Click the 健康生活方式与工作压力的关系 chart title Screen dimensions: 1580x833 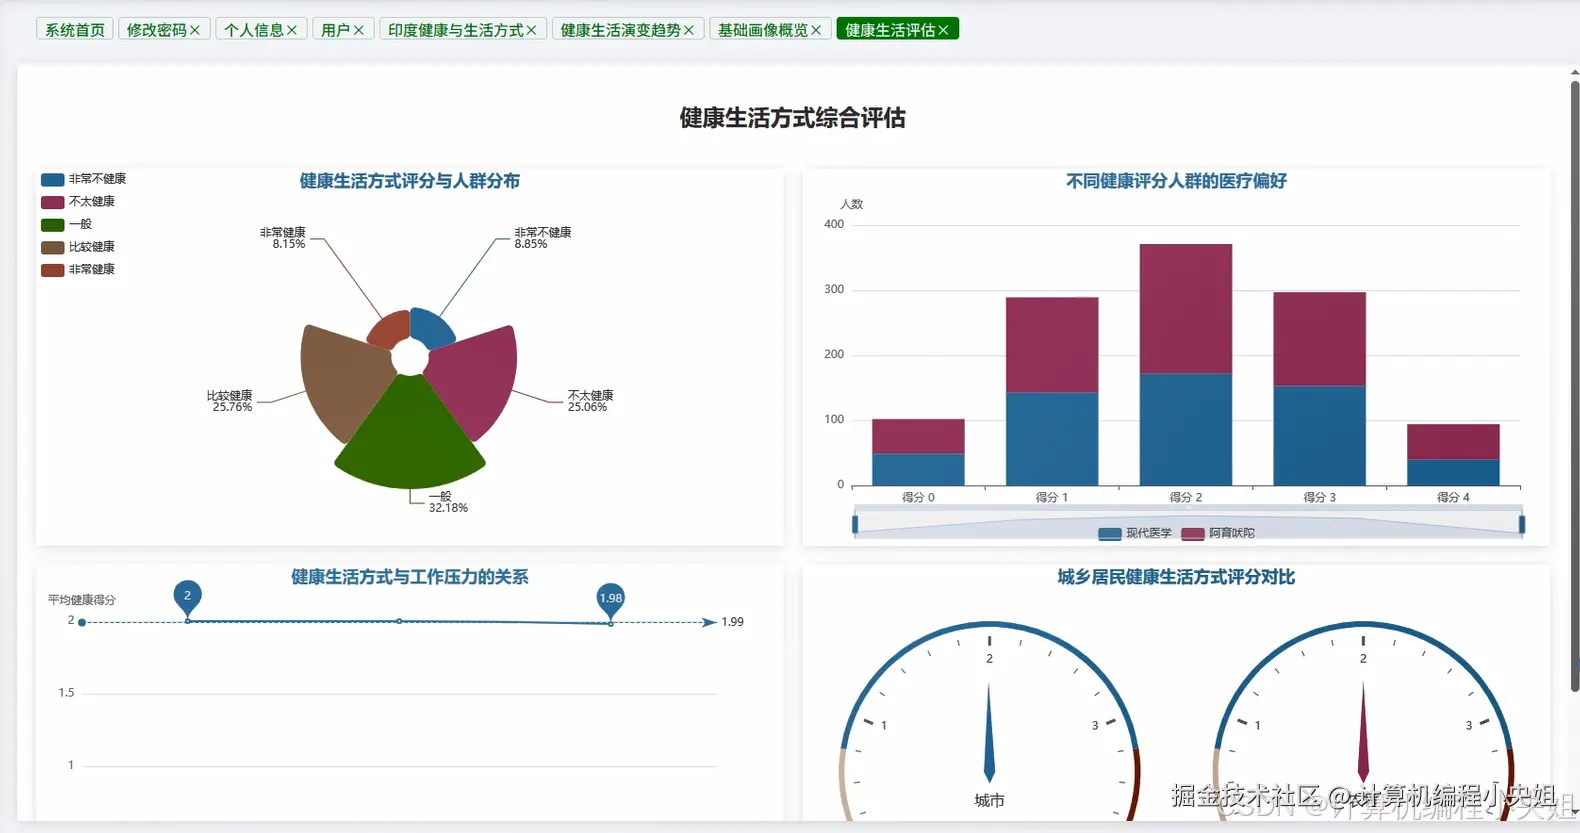[x=410, y=577]
